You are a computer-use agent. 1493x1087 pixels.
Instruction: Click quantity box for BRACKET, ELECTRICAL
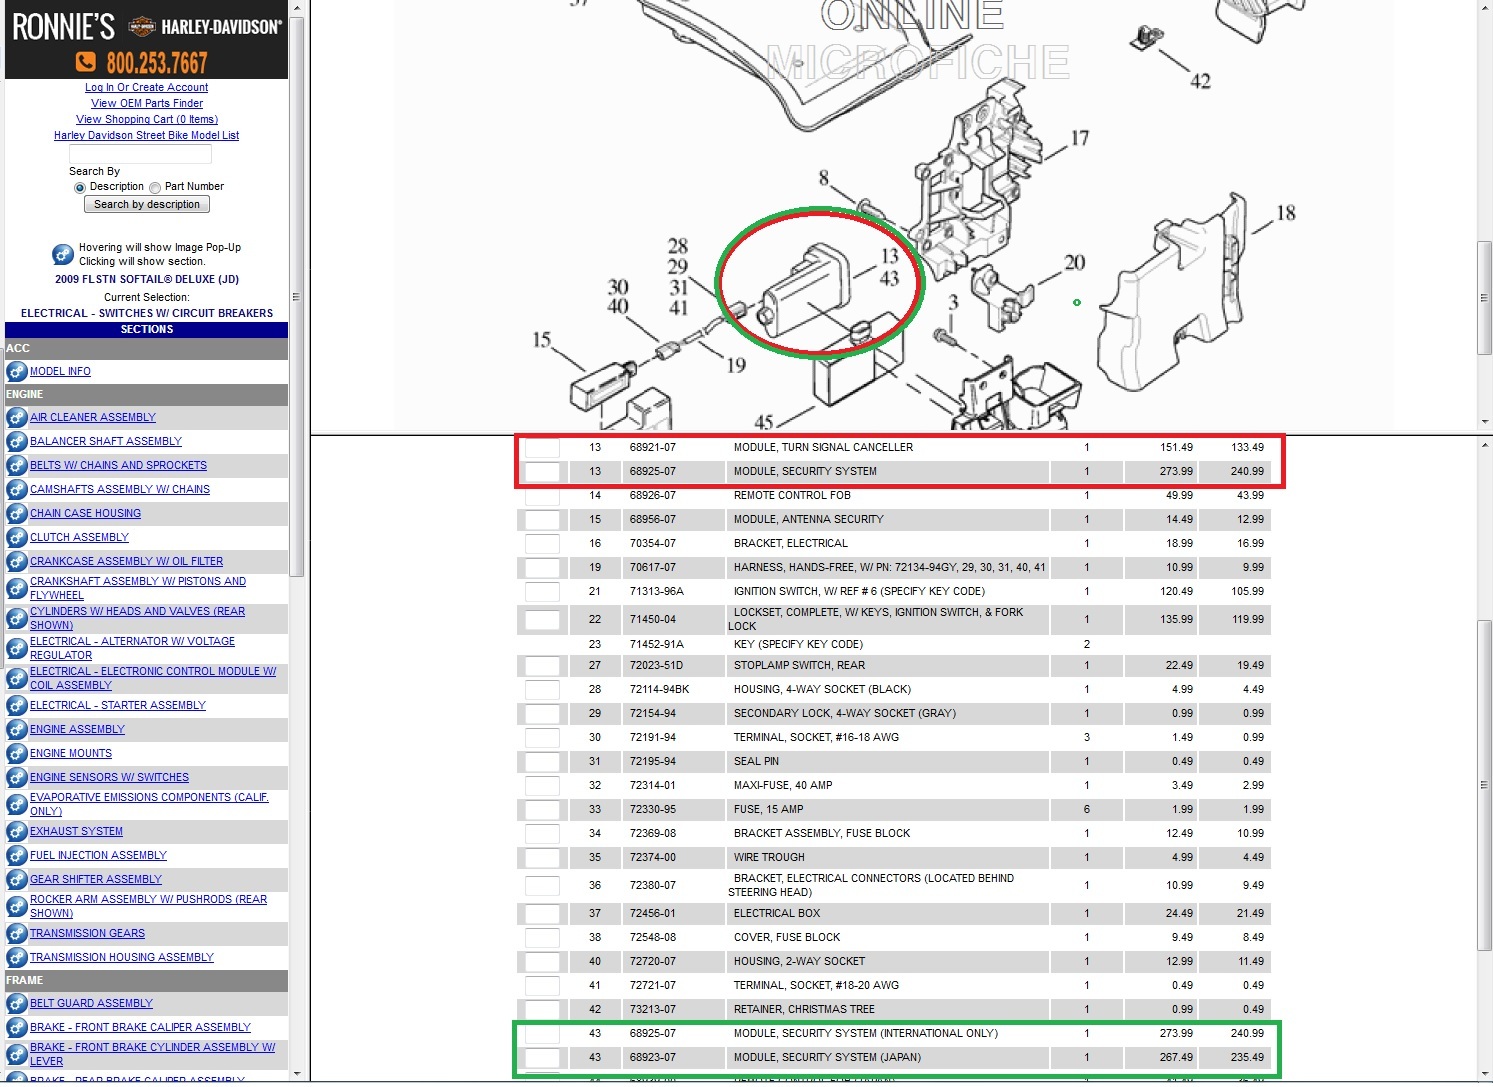pyautogui.click(x=542, y=543)
